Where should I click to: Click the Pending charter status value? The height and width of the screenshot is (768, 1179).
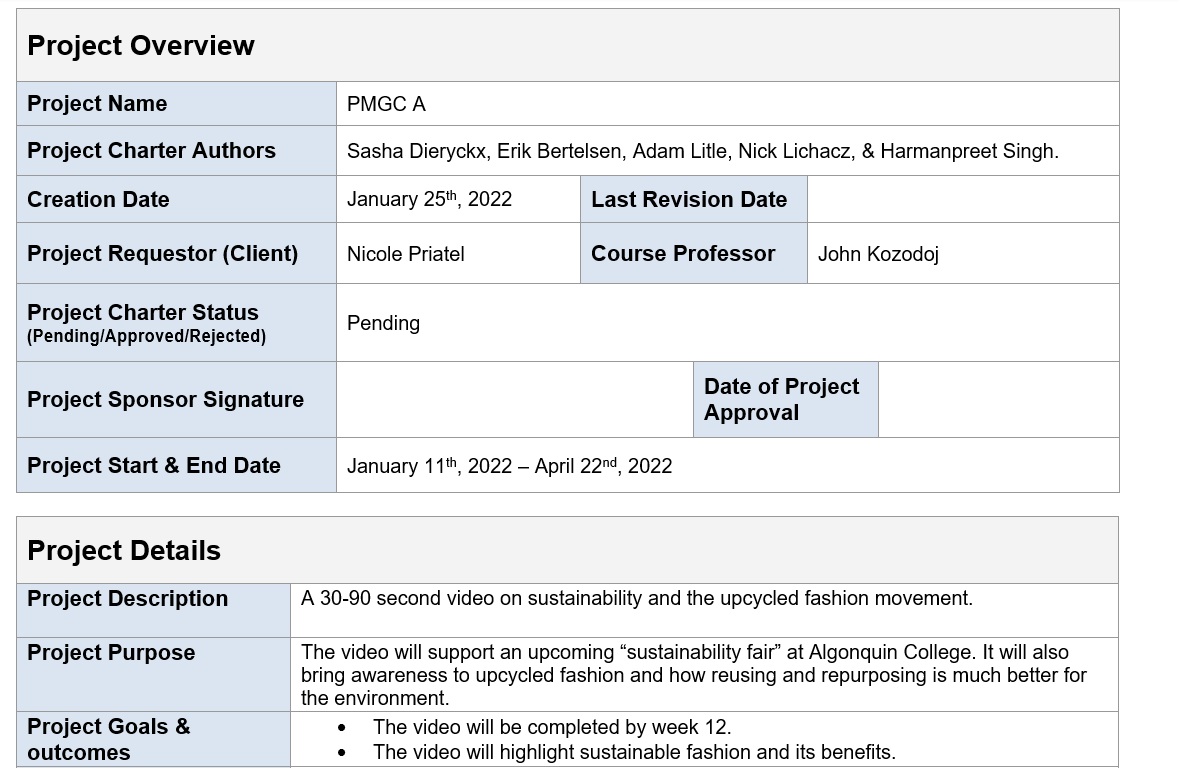pos(383,323)
